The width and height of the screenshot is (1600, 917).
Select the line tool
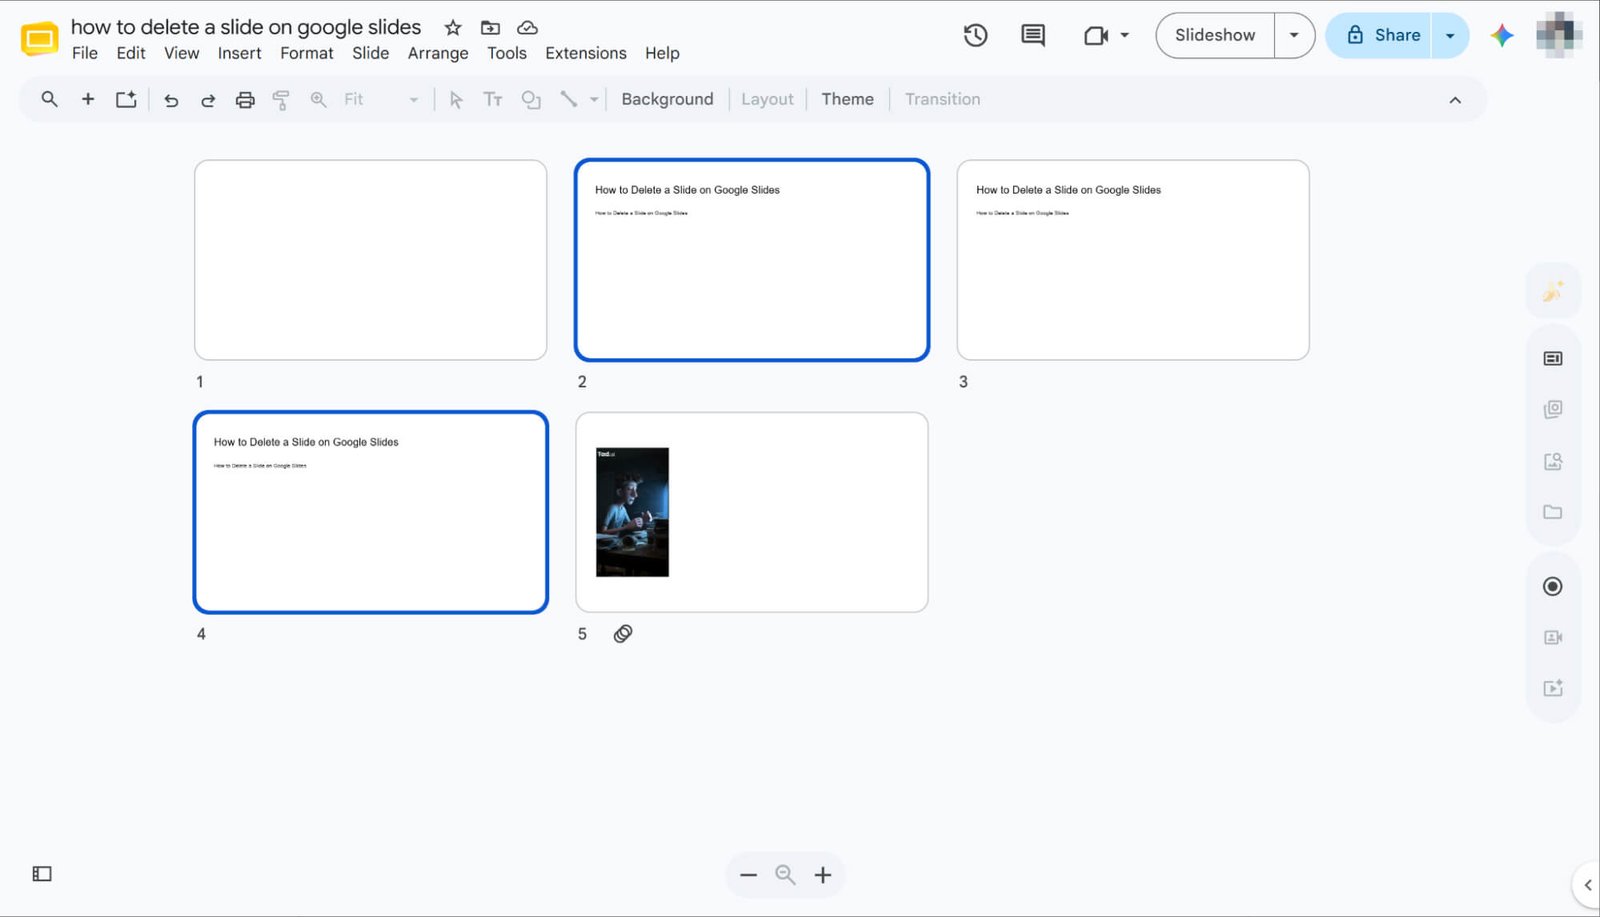click(569, 99)
